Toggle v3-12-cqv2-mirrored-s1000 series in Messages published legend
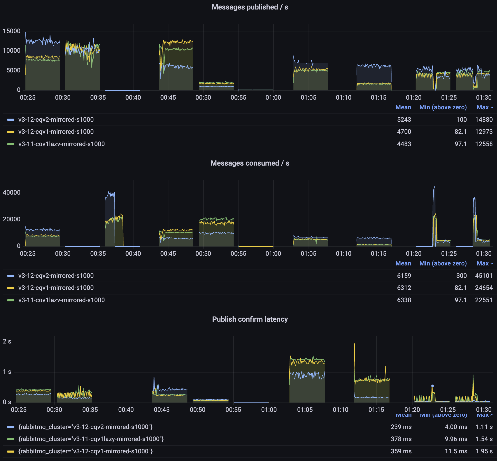Screen dimensions: 497x461 click(56, 120)
